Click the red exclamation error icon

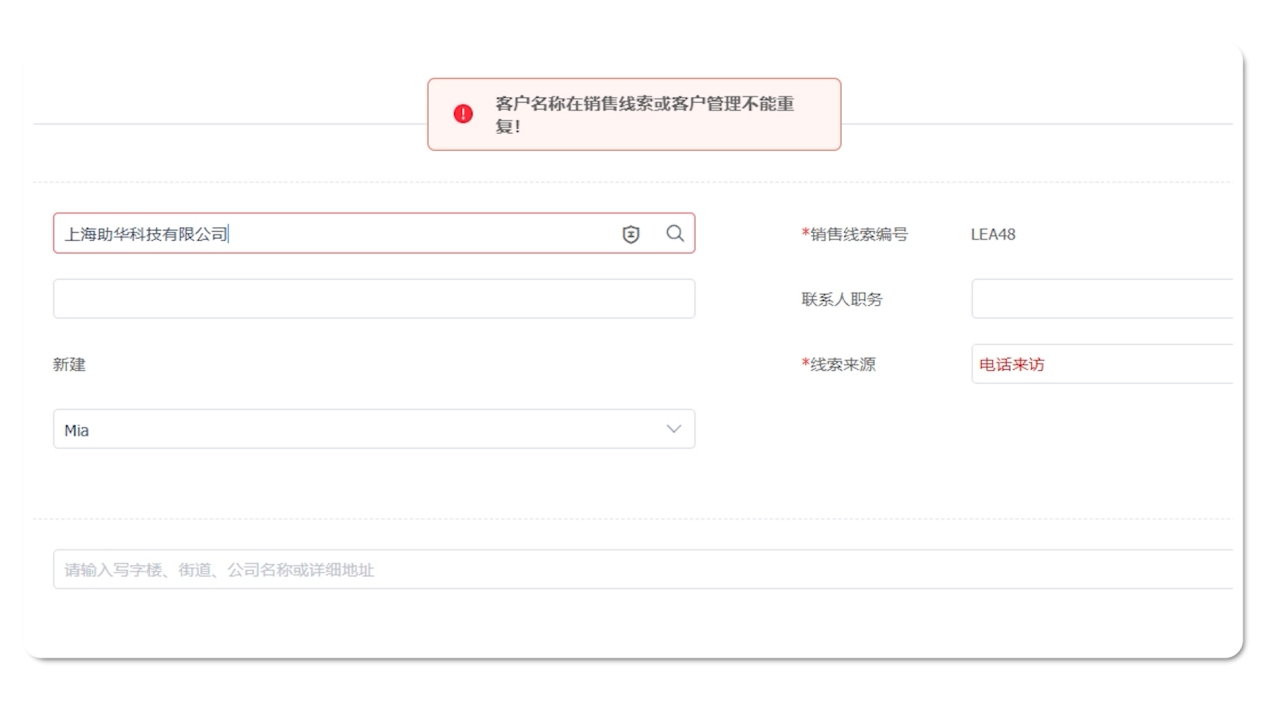click(463, 114)
